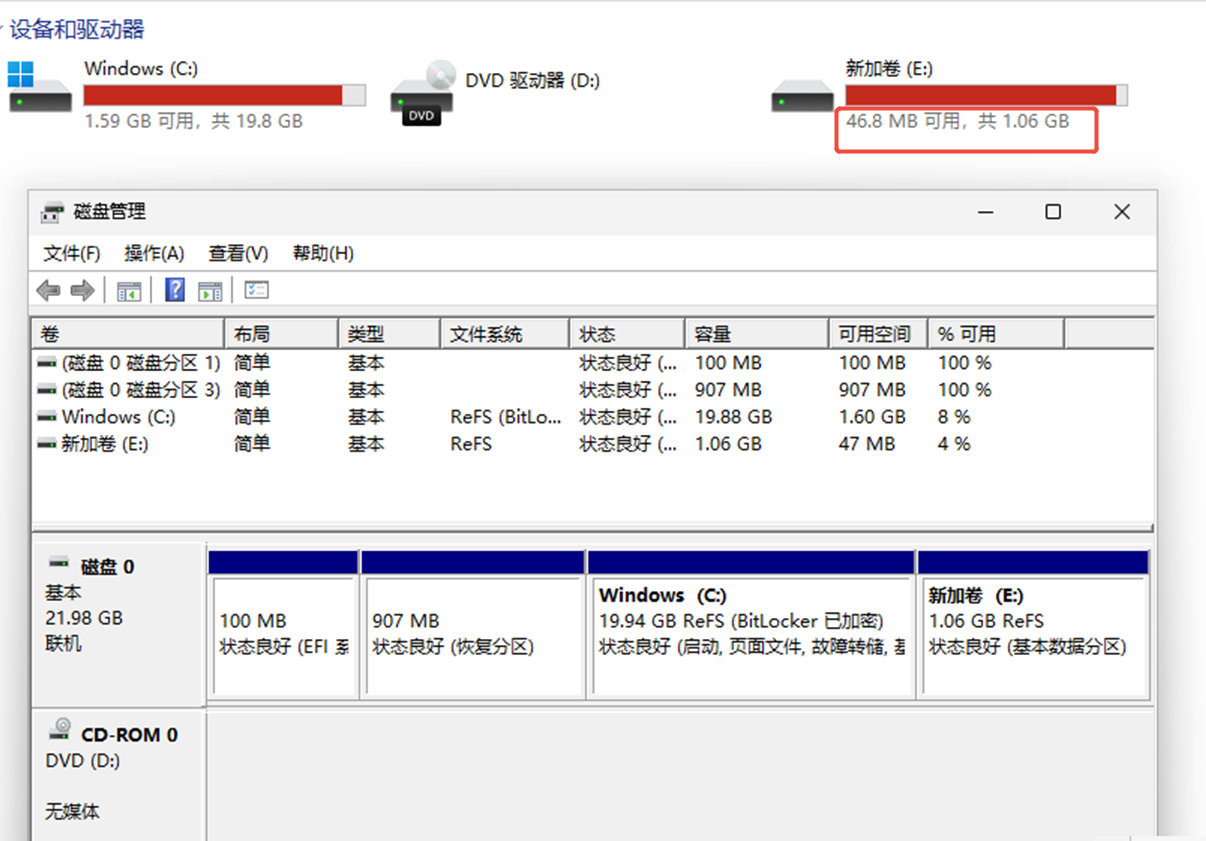Click the 47 MB free space cell

coord(866,444)
